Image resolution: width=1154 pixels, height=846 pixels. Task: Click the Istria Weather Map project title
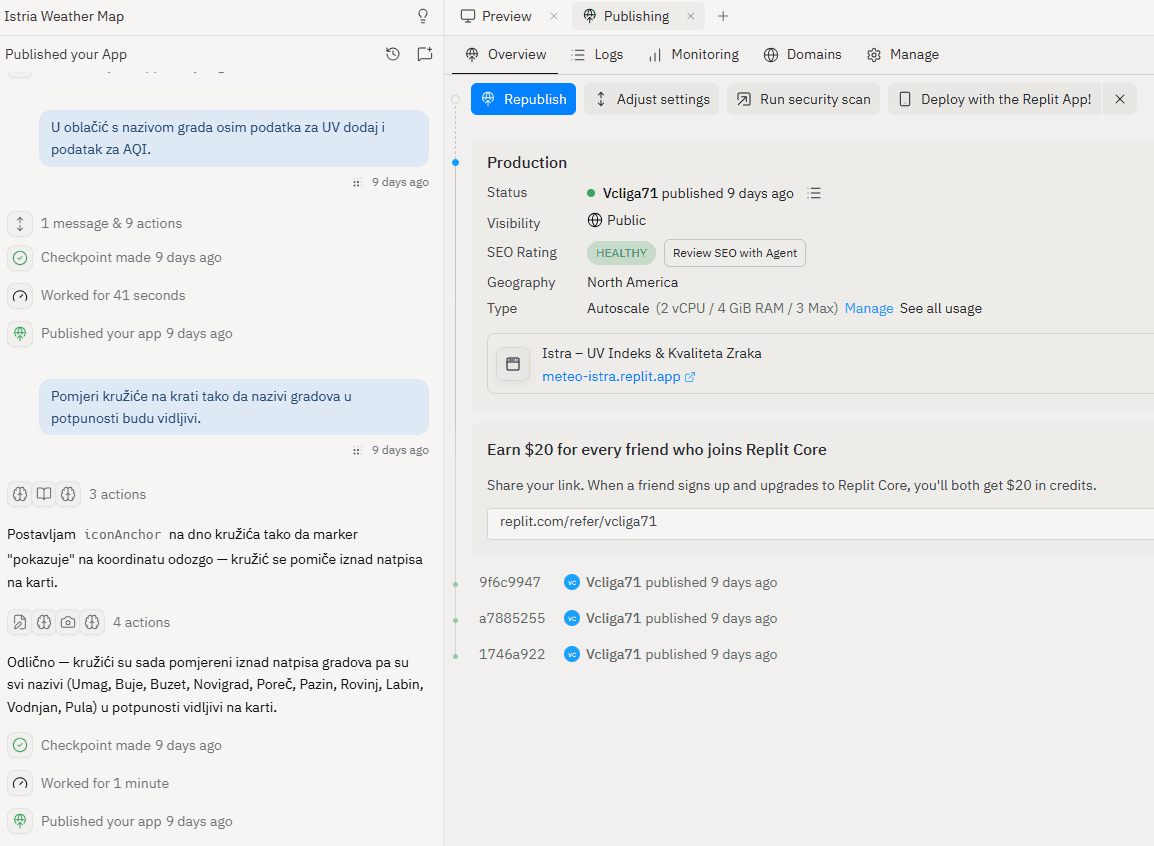(64, 16)
